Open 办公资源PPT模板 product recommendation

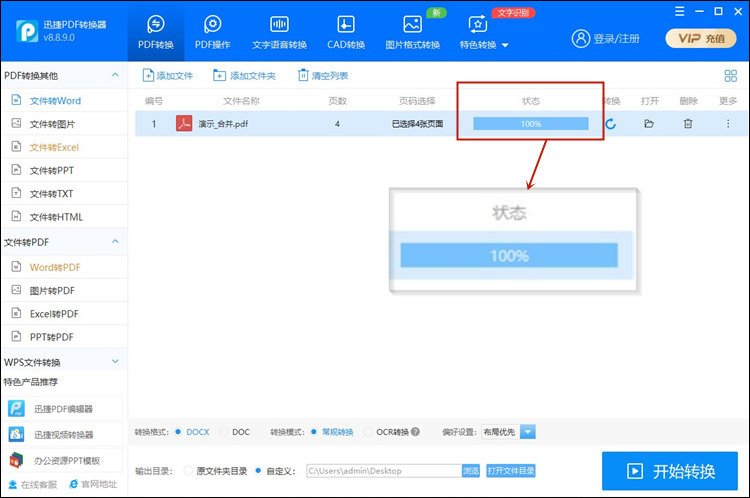click(62, 460)
